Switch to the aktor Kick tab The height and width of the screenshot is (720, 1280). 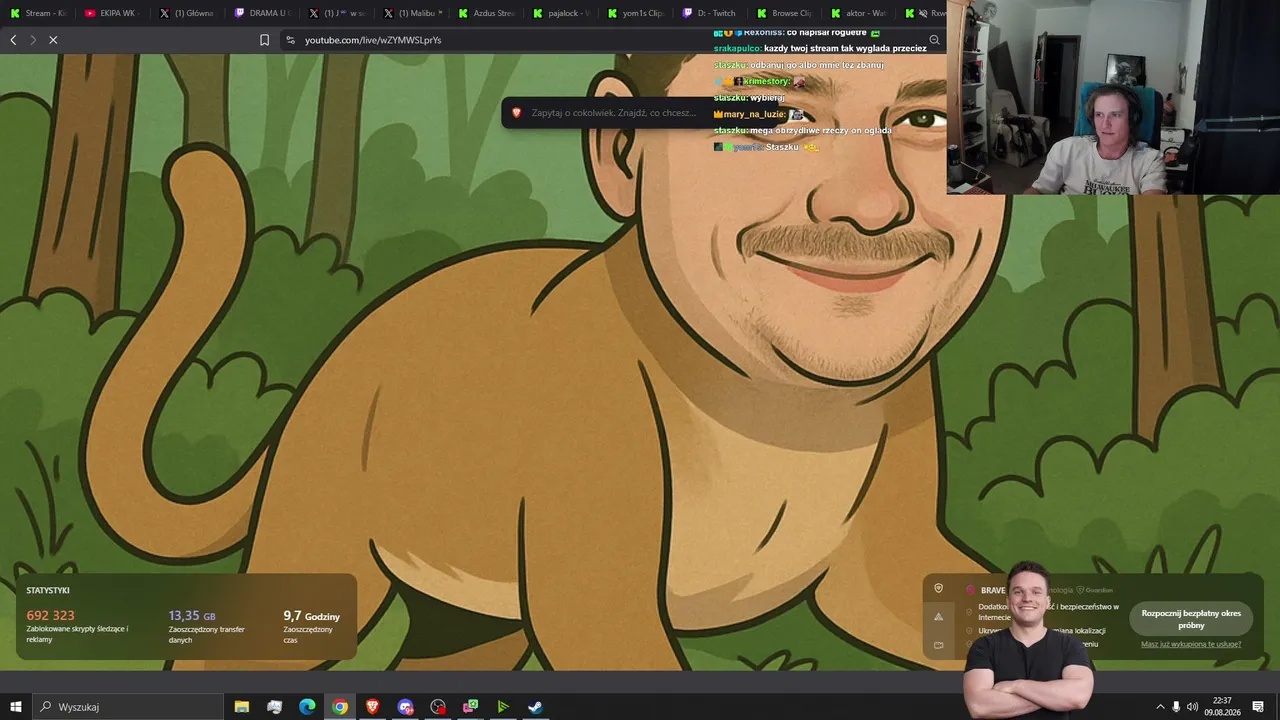858,13
